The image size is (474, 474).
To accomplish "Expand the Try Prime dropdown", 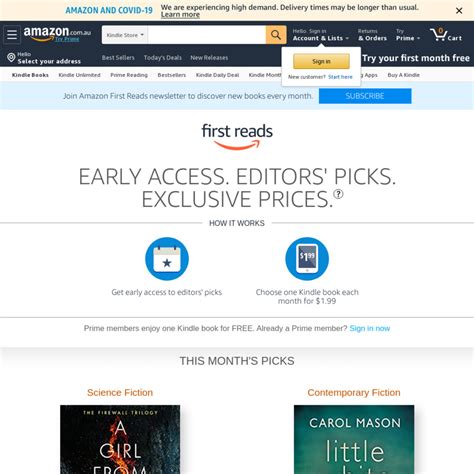I will click(x=408, y=35).
